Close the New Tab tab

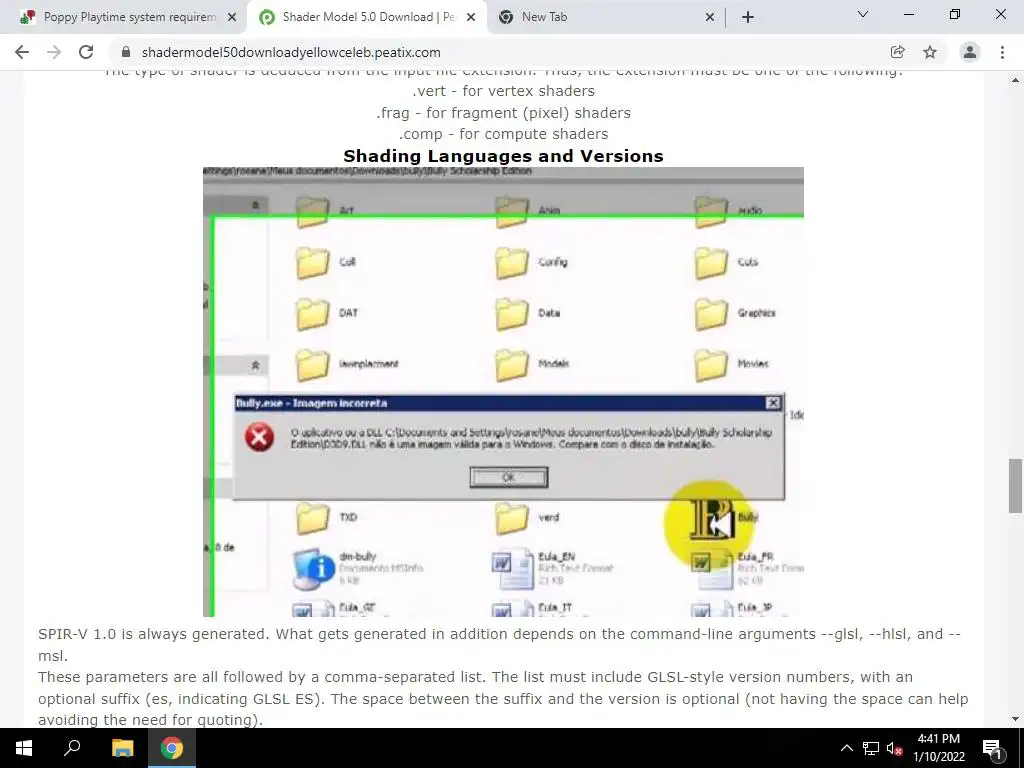click(x=710, y=17)
